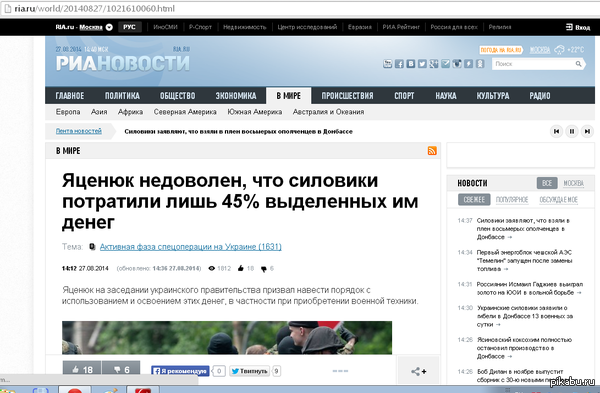Image resolution: width=600 pixels, height=393 pixels.
Task: Switch news panel to МОСКВА
Action: pyautogui.click(x=574, y=183)
